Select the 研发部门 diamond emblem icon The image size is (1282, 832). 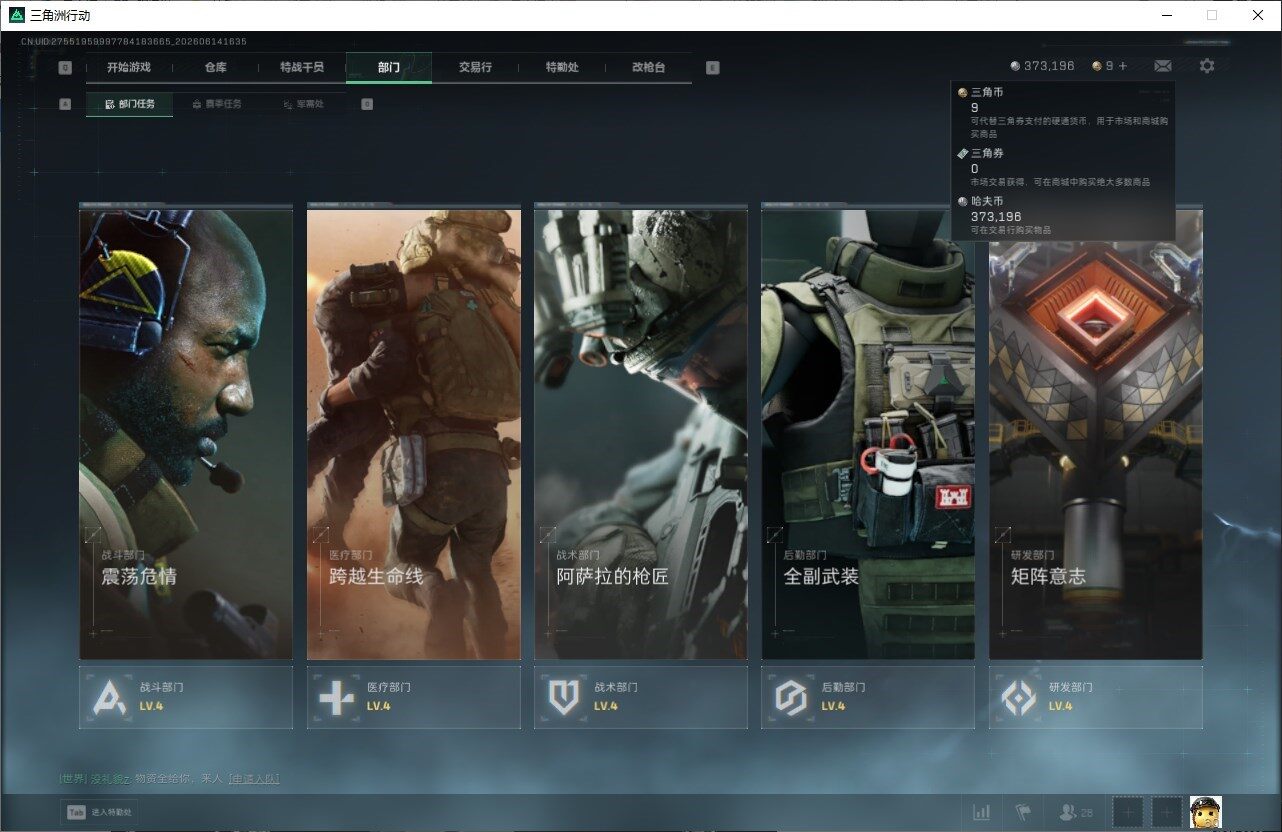point(1019,697)
